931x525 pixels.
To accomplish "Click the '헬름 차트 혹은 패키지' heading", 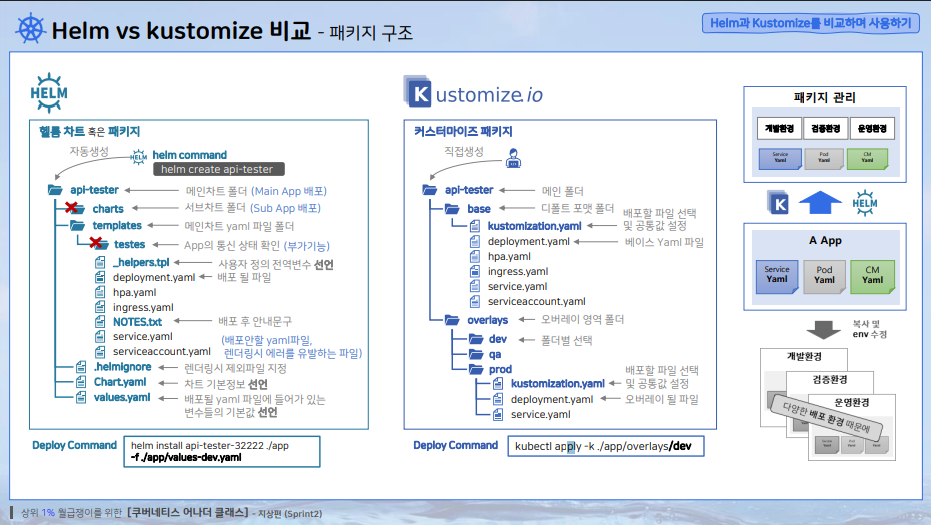I will coord(90,131).
